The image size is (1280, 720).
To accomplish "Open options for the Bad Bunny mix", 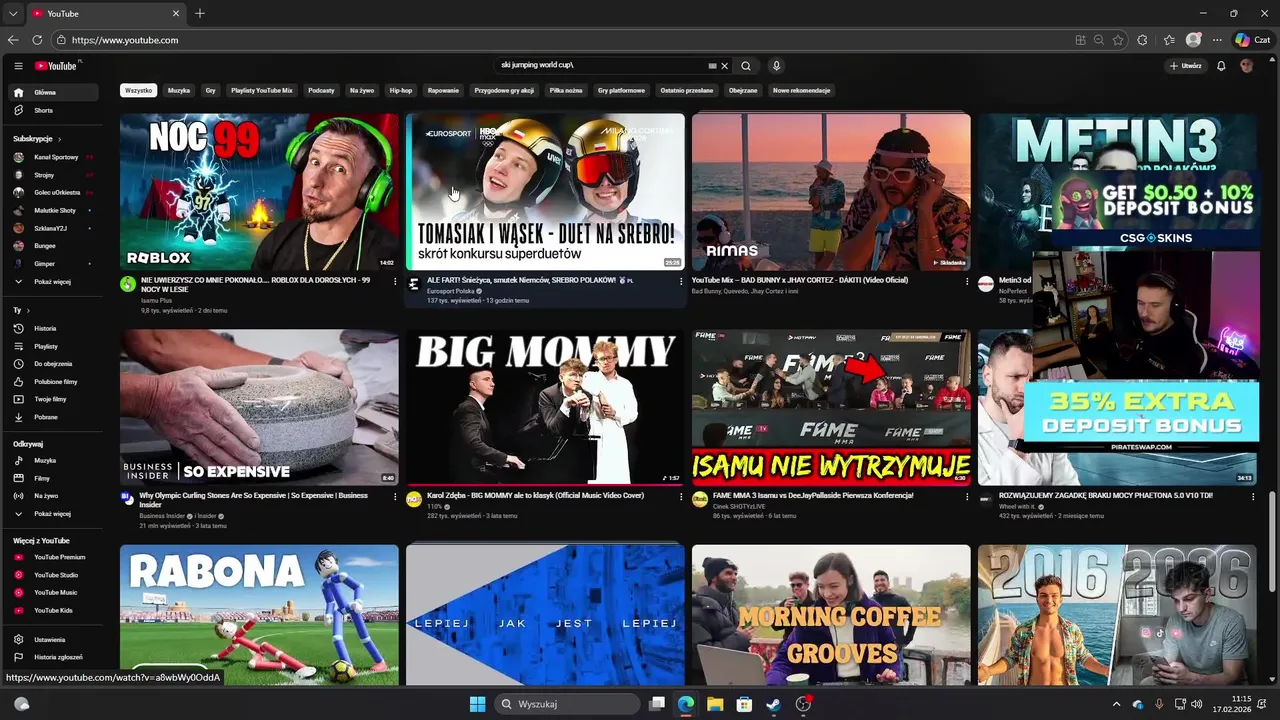I will [x=967, y=282].
